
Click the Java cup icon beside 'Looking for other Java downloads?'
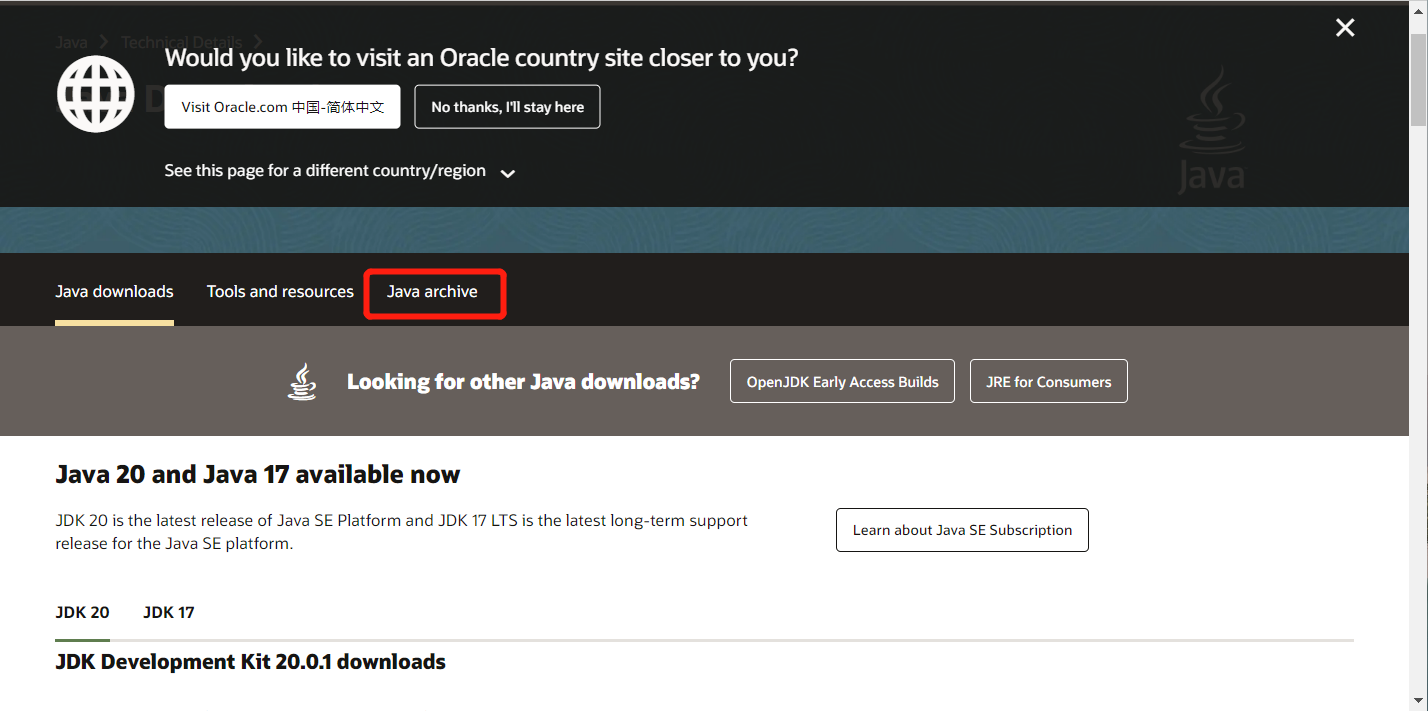tap(302, 381)
